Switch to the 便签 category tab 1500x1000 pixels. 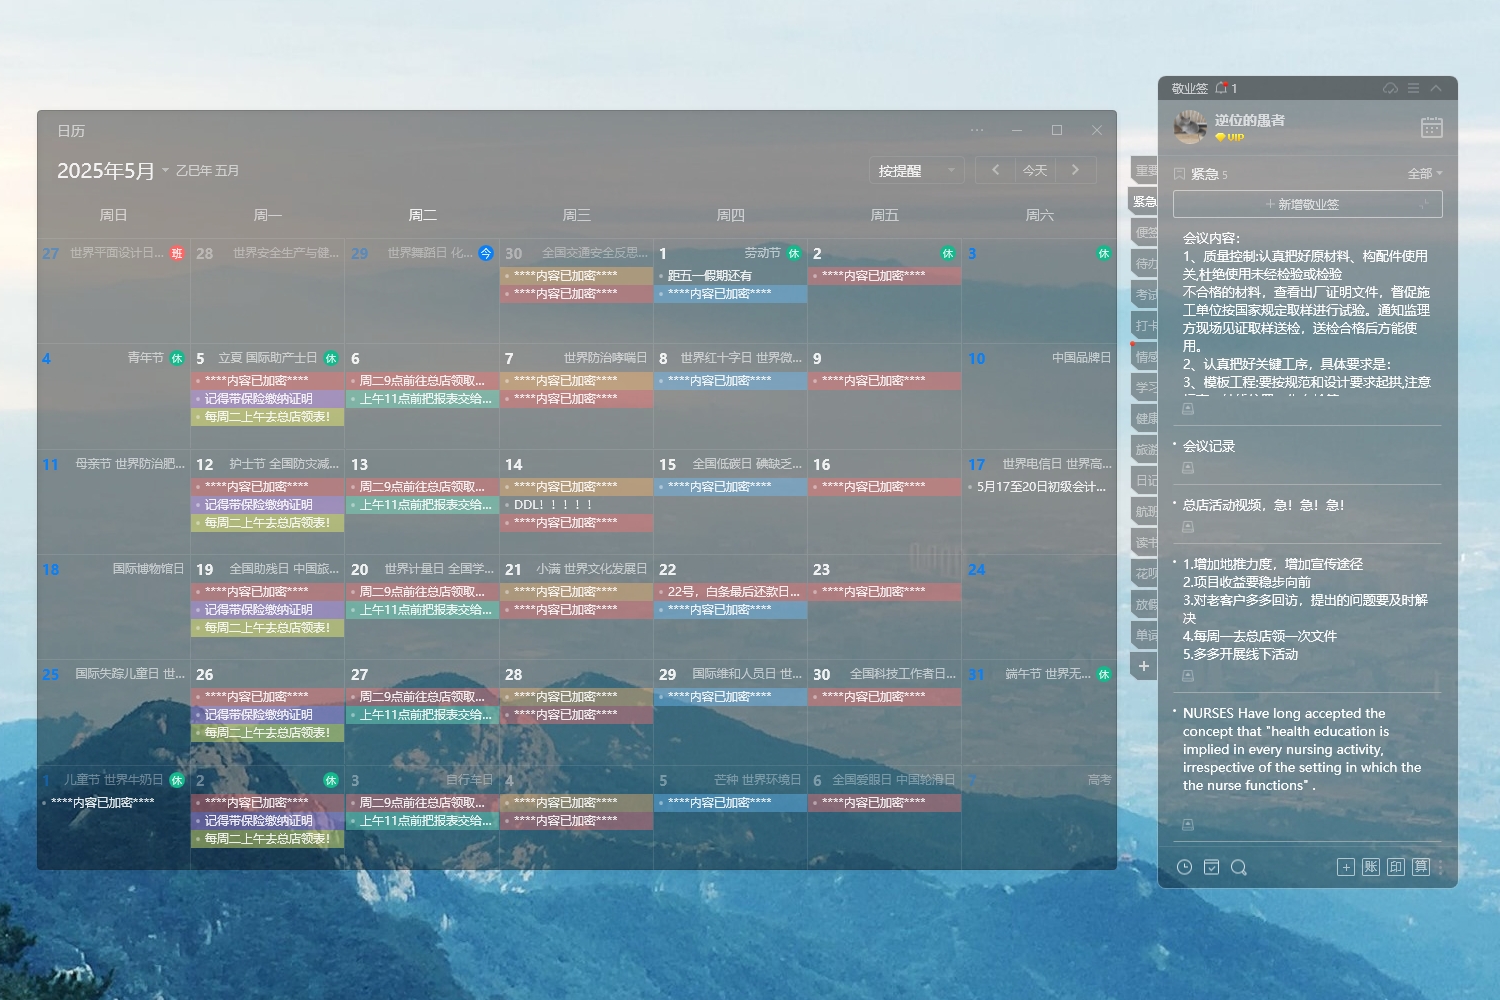click(1145, 232)
